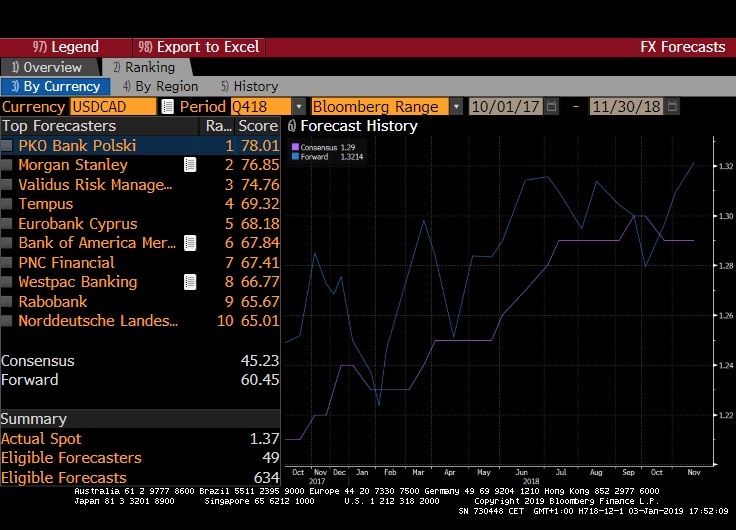The image size is (736, 530).
Task: Open the Legend button
Action: [66, 47]
